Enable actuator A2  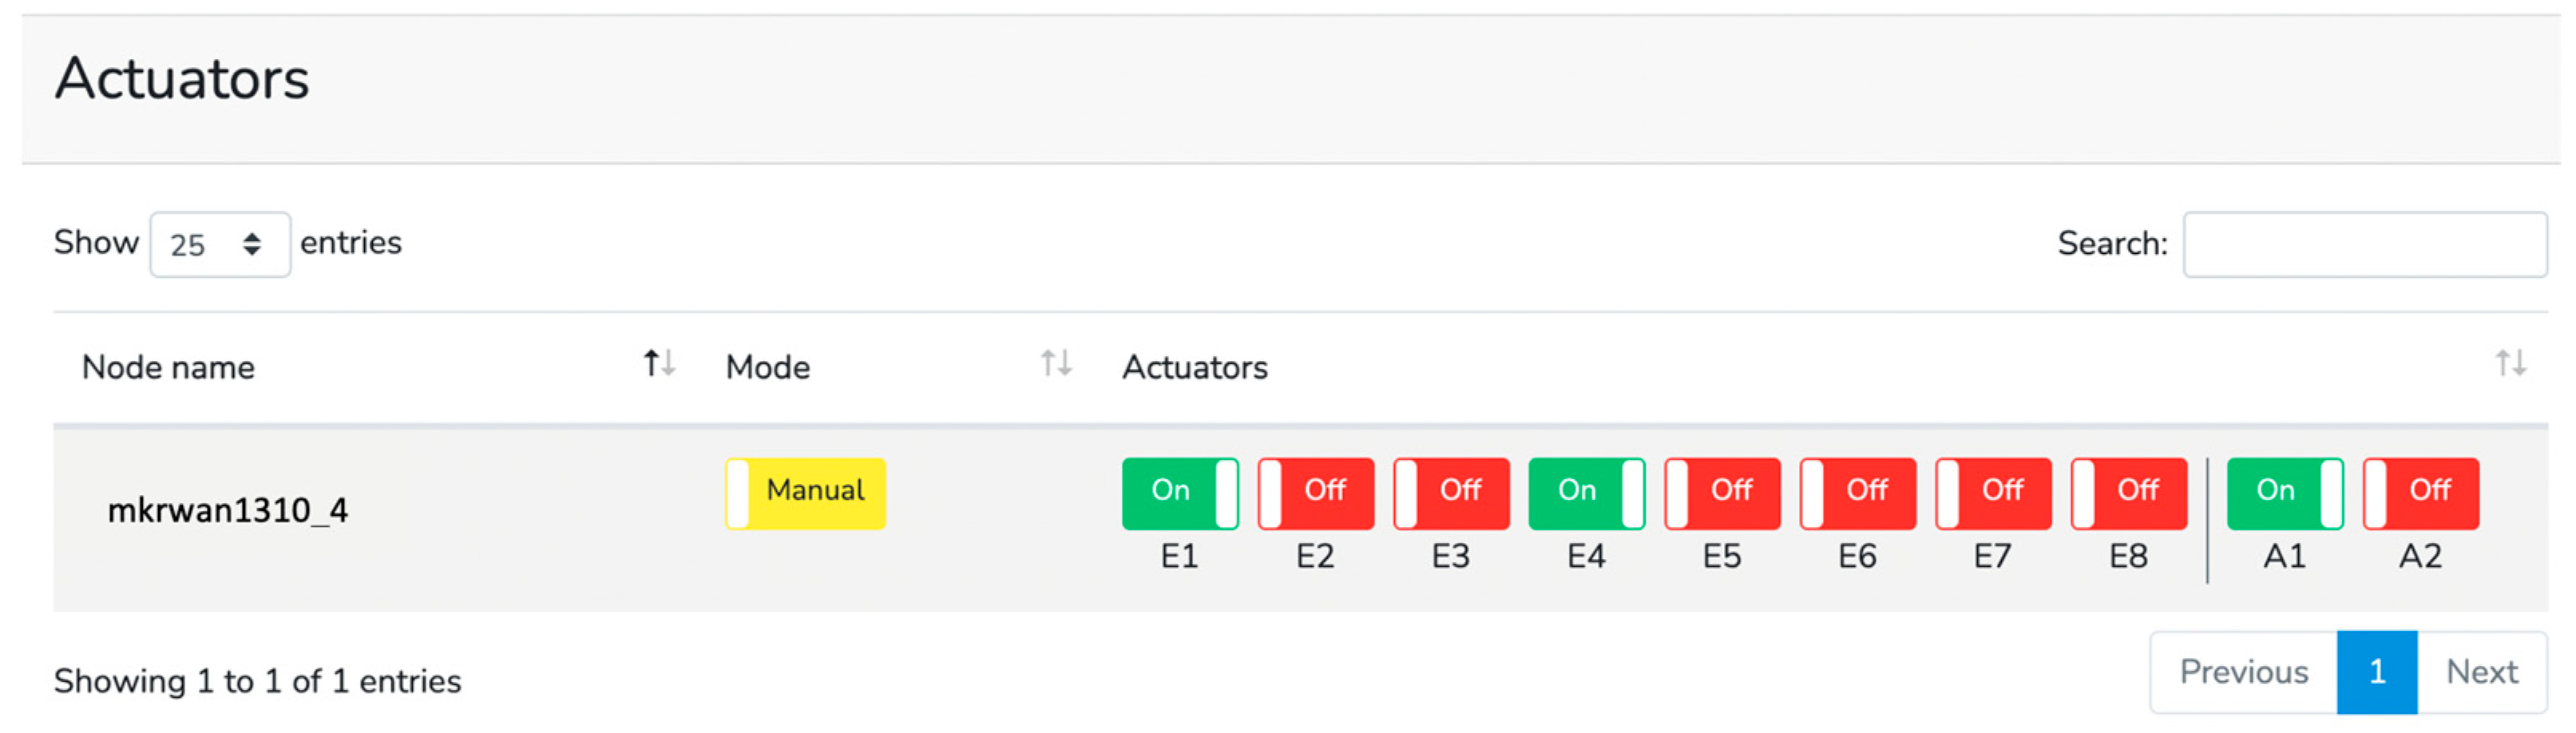tap(2420, 493)
